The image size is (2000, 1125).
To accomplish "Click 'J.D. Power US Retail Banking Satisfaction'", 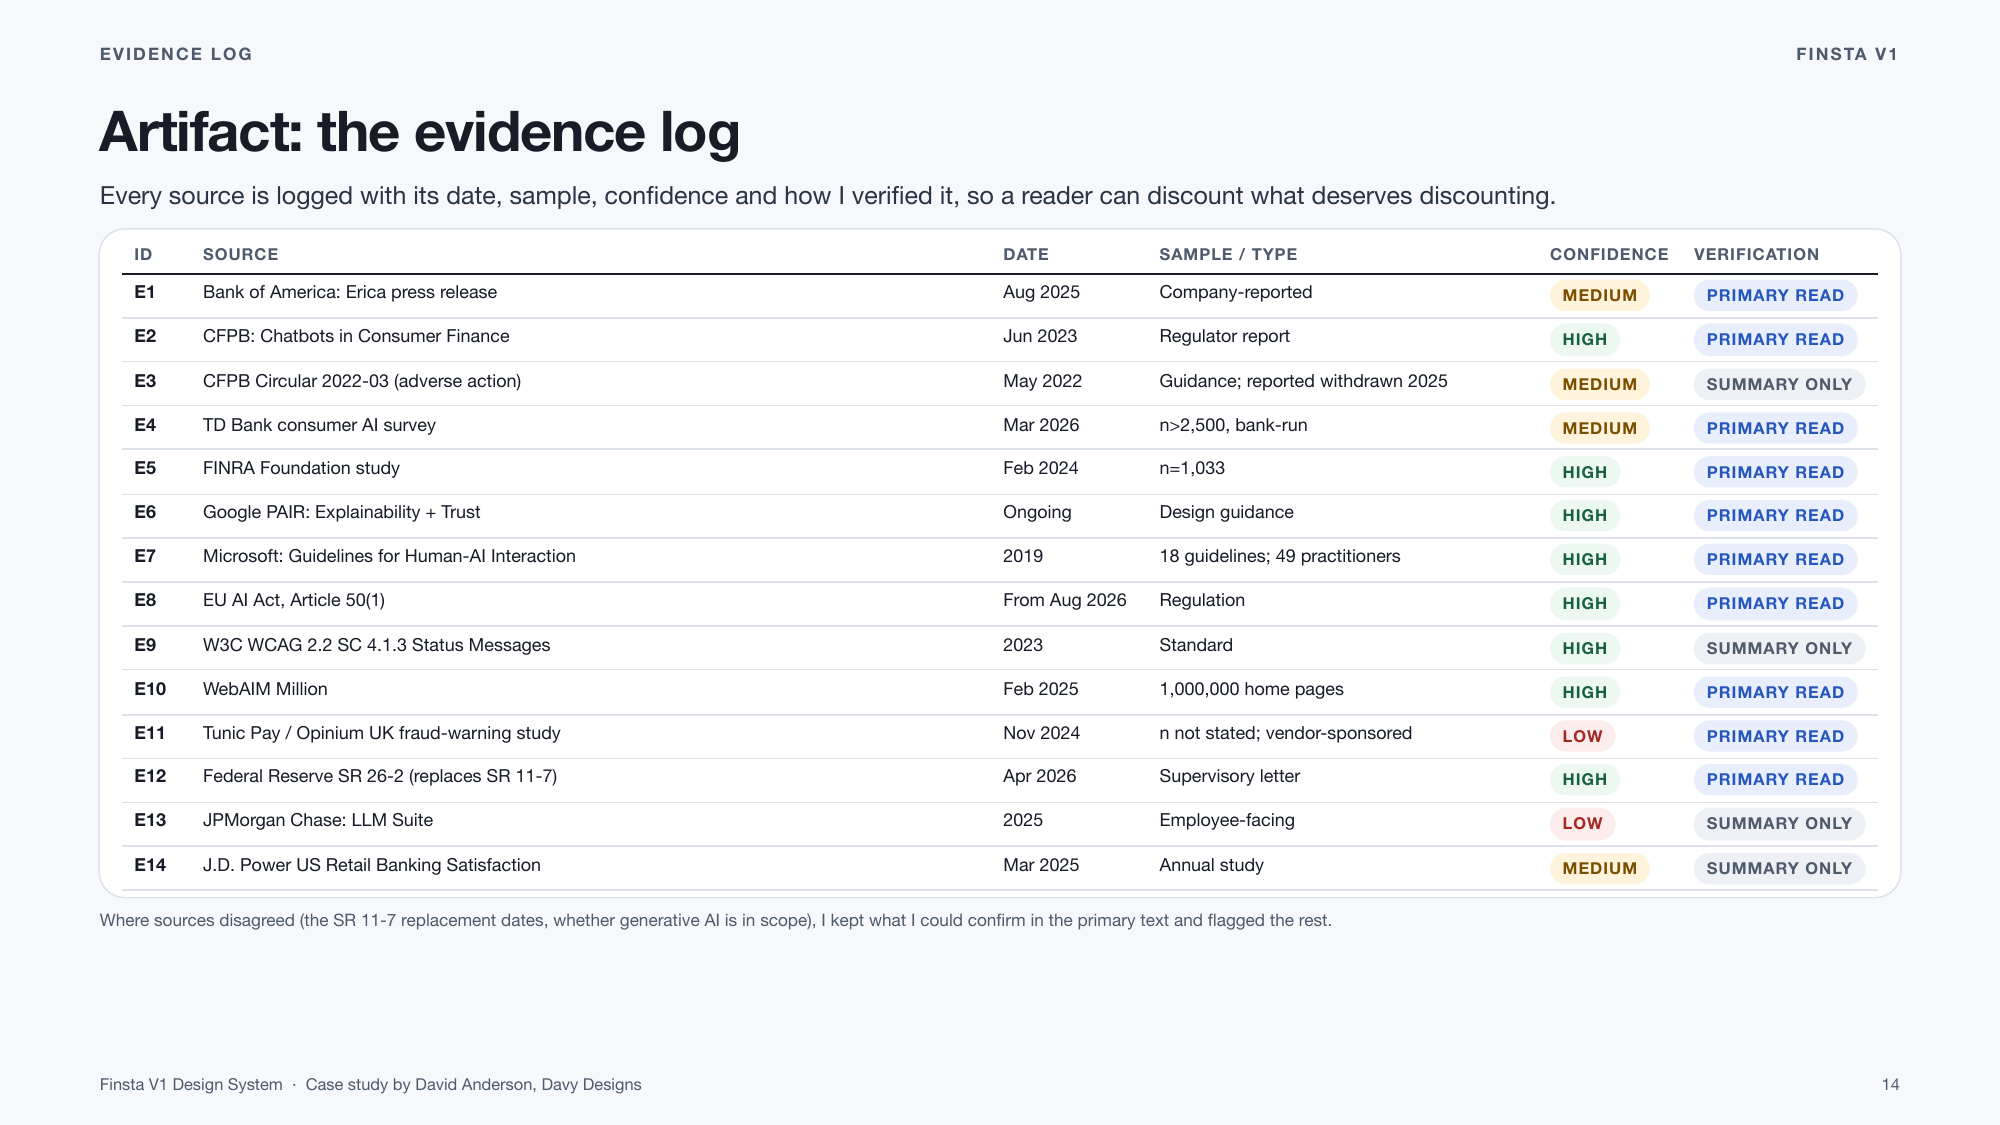I will click(x=372, y=865).
